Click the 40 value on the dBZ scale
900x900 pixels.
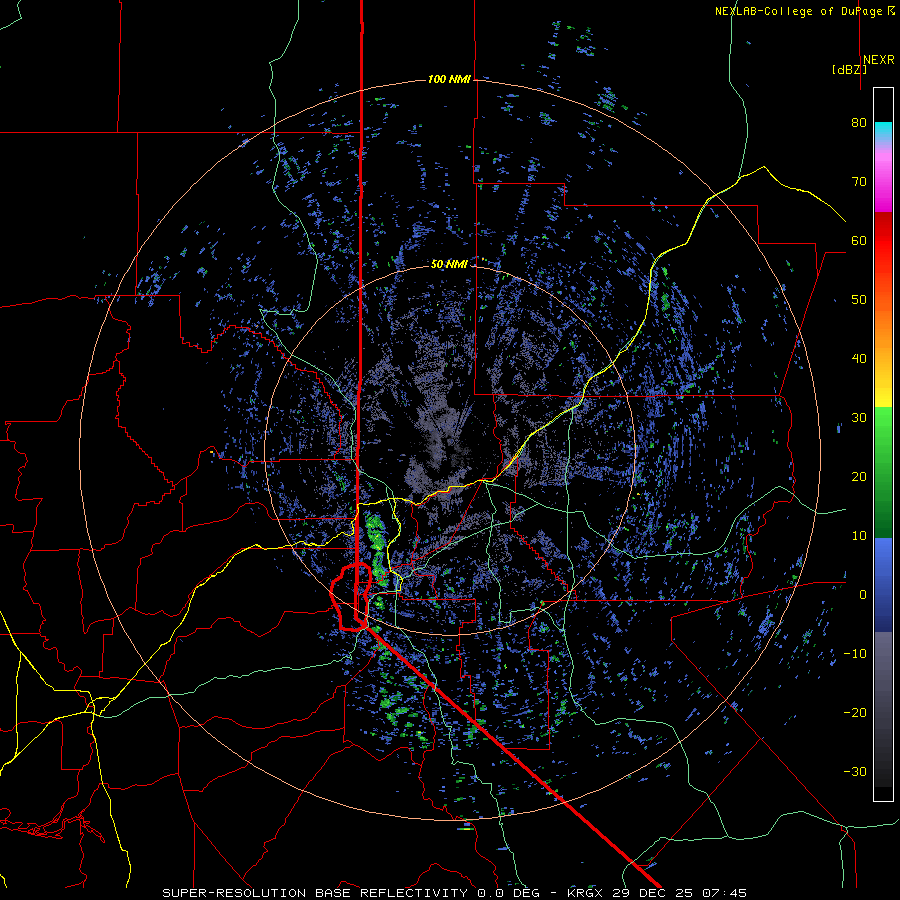[x=859, y=359]
